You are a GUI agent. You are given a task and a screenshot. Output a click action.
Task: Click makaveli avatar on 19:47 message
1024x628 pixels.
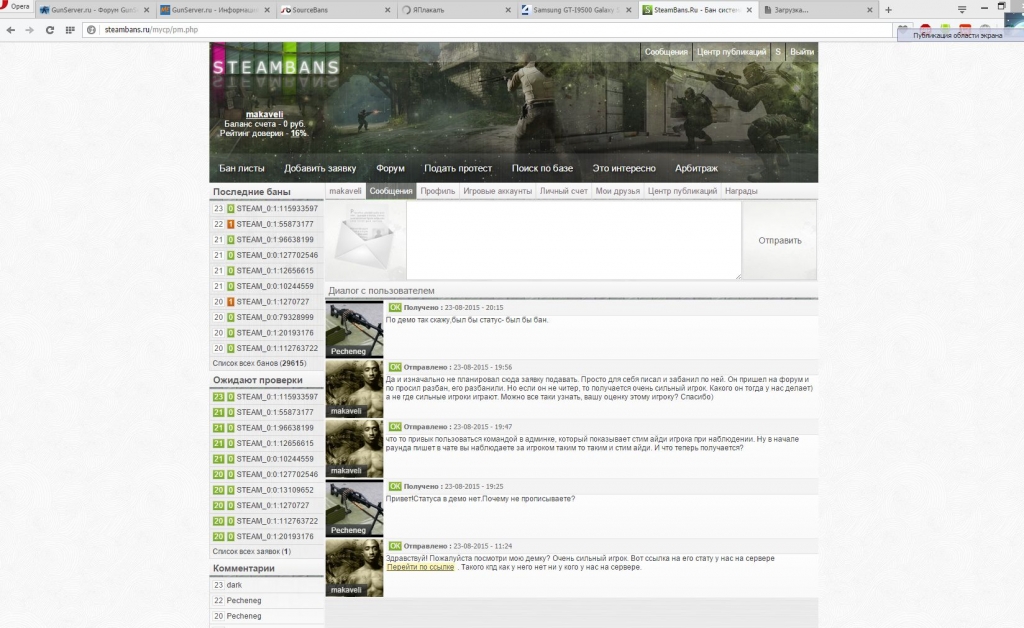coord(355,448)
